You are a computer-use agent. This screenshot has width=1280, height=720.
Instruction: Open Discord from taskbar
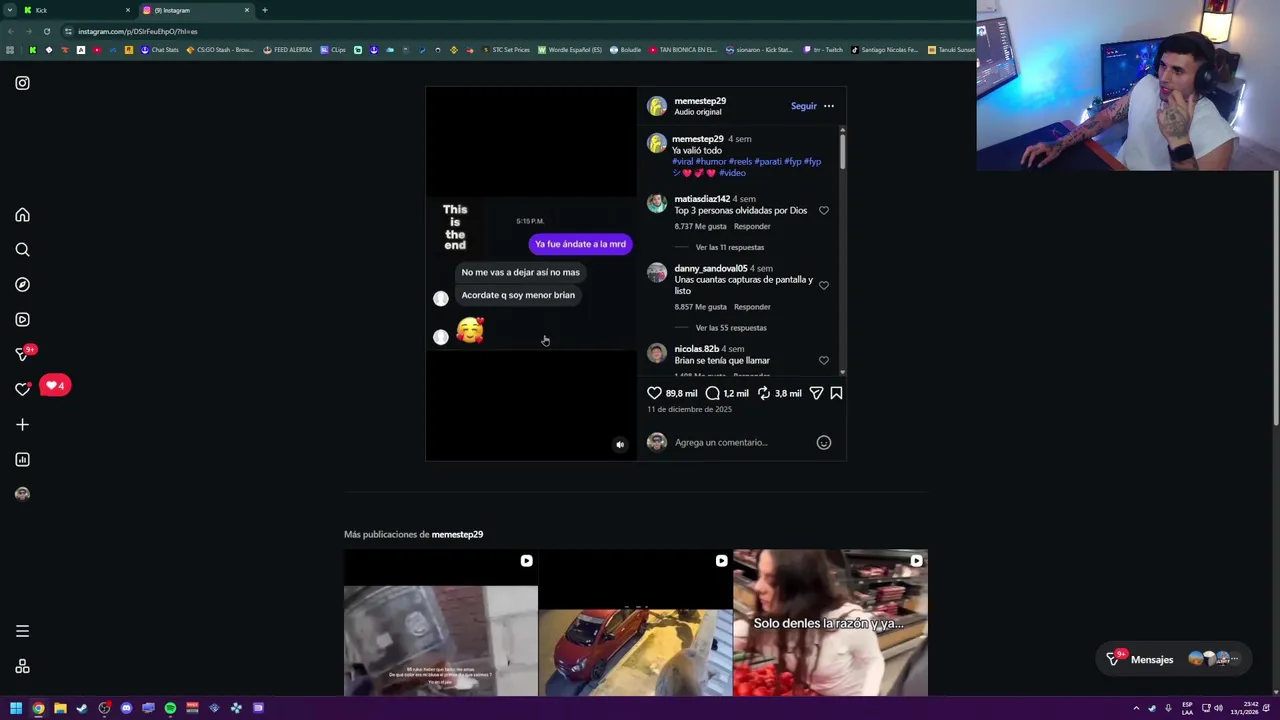[126, 708]
